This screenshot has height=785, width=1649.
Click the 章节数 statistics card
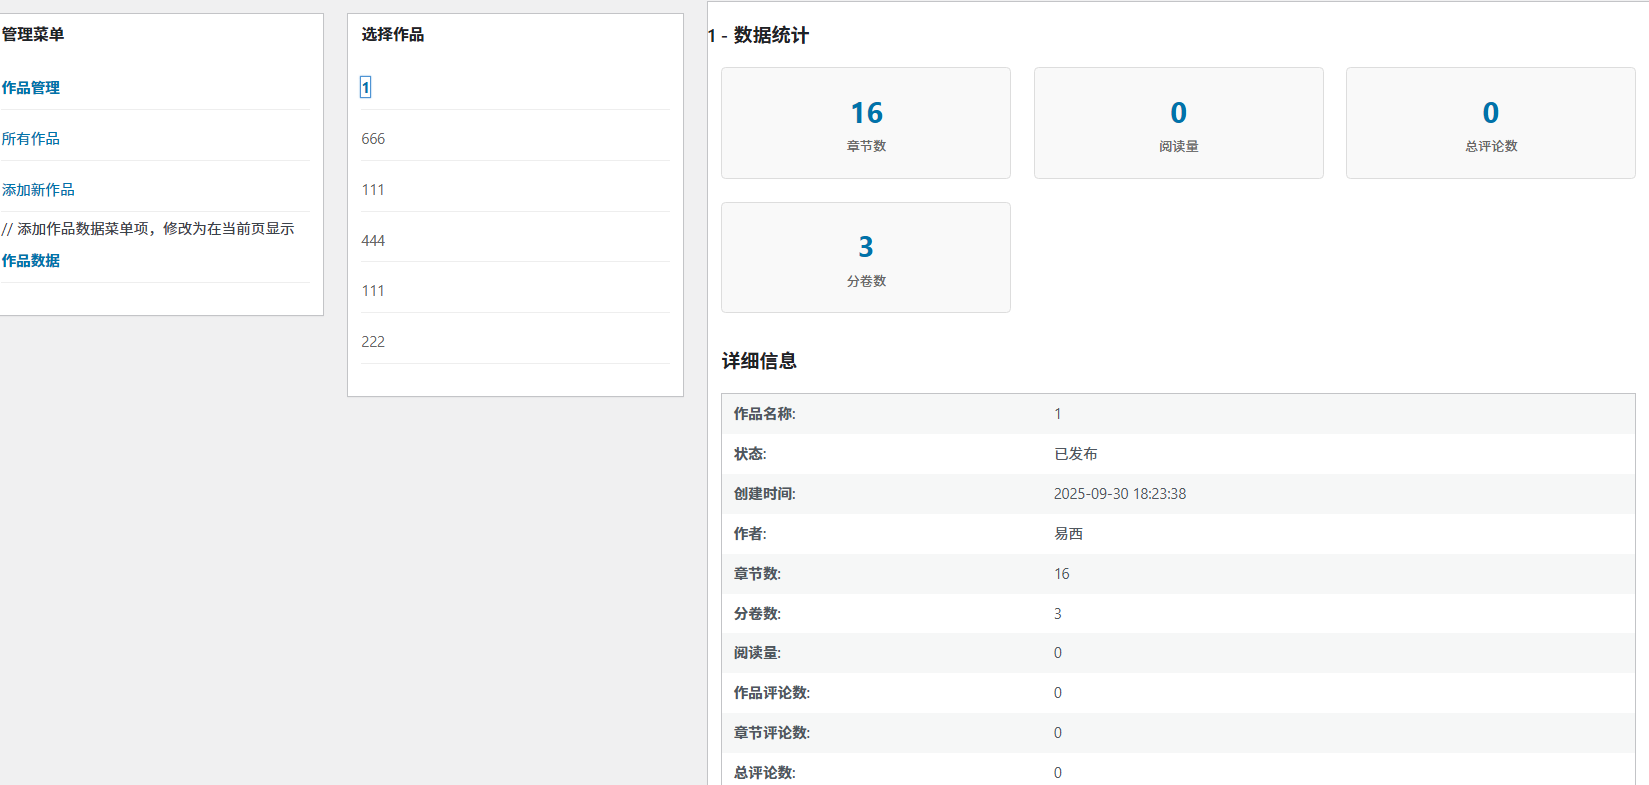coord(866,124)
